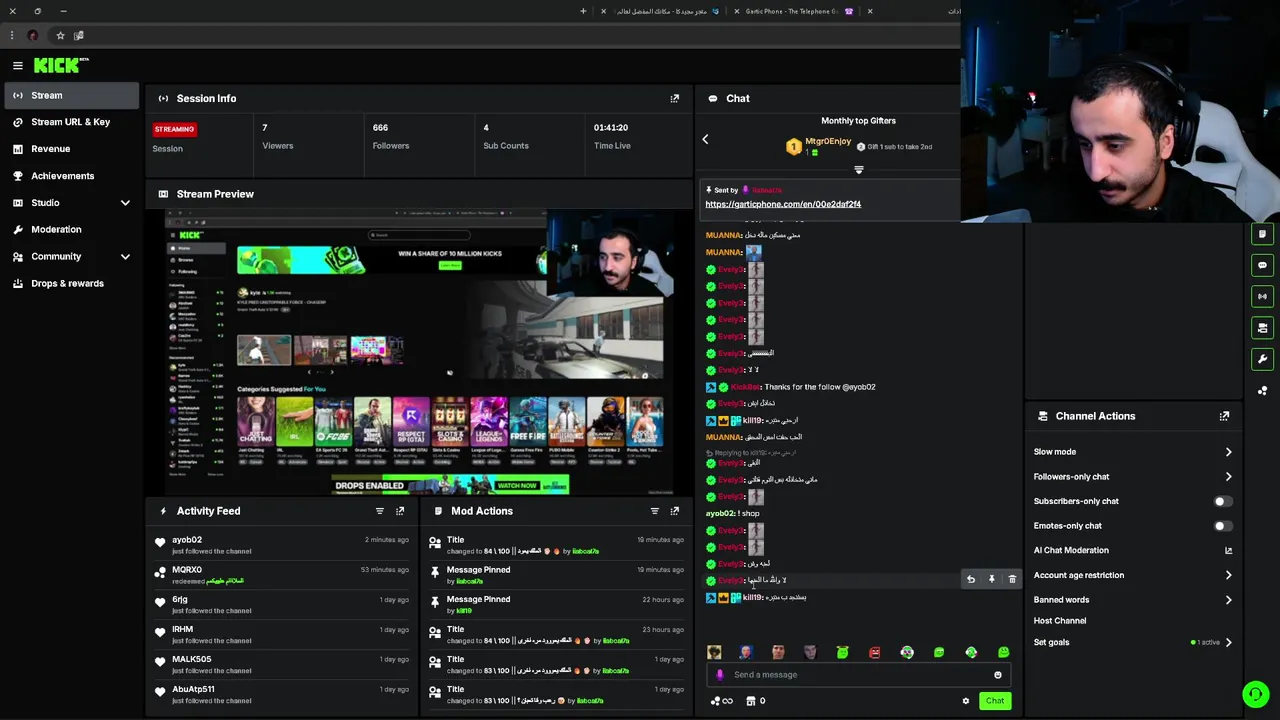Open the emoji picker in chat input

(x=997, y=674)
